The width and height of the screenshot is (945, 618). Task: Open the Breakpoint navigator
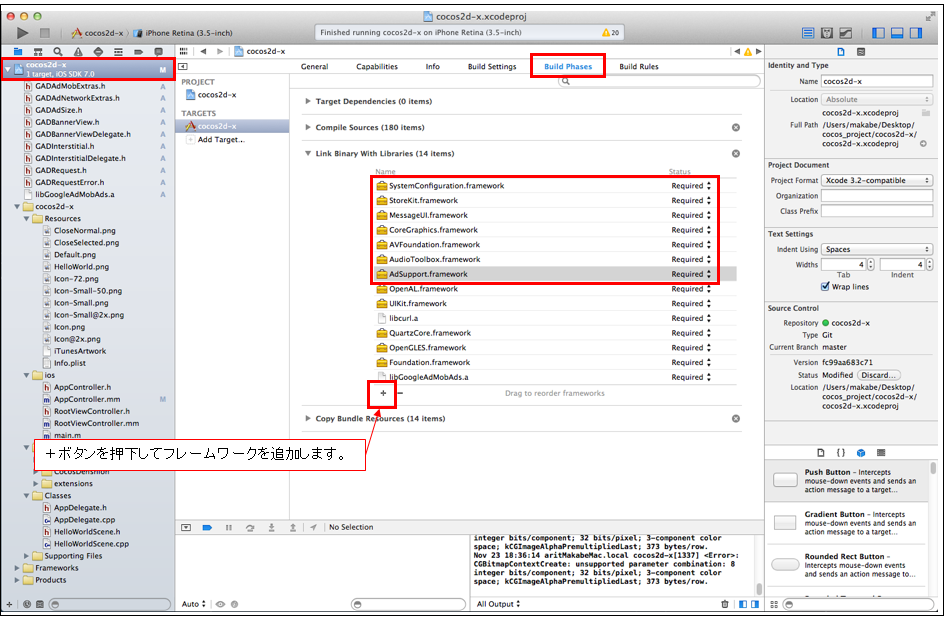click(138, 52)
